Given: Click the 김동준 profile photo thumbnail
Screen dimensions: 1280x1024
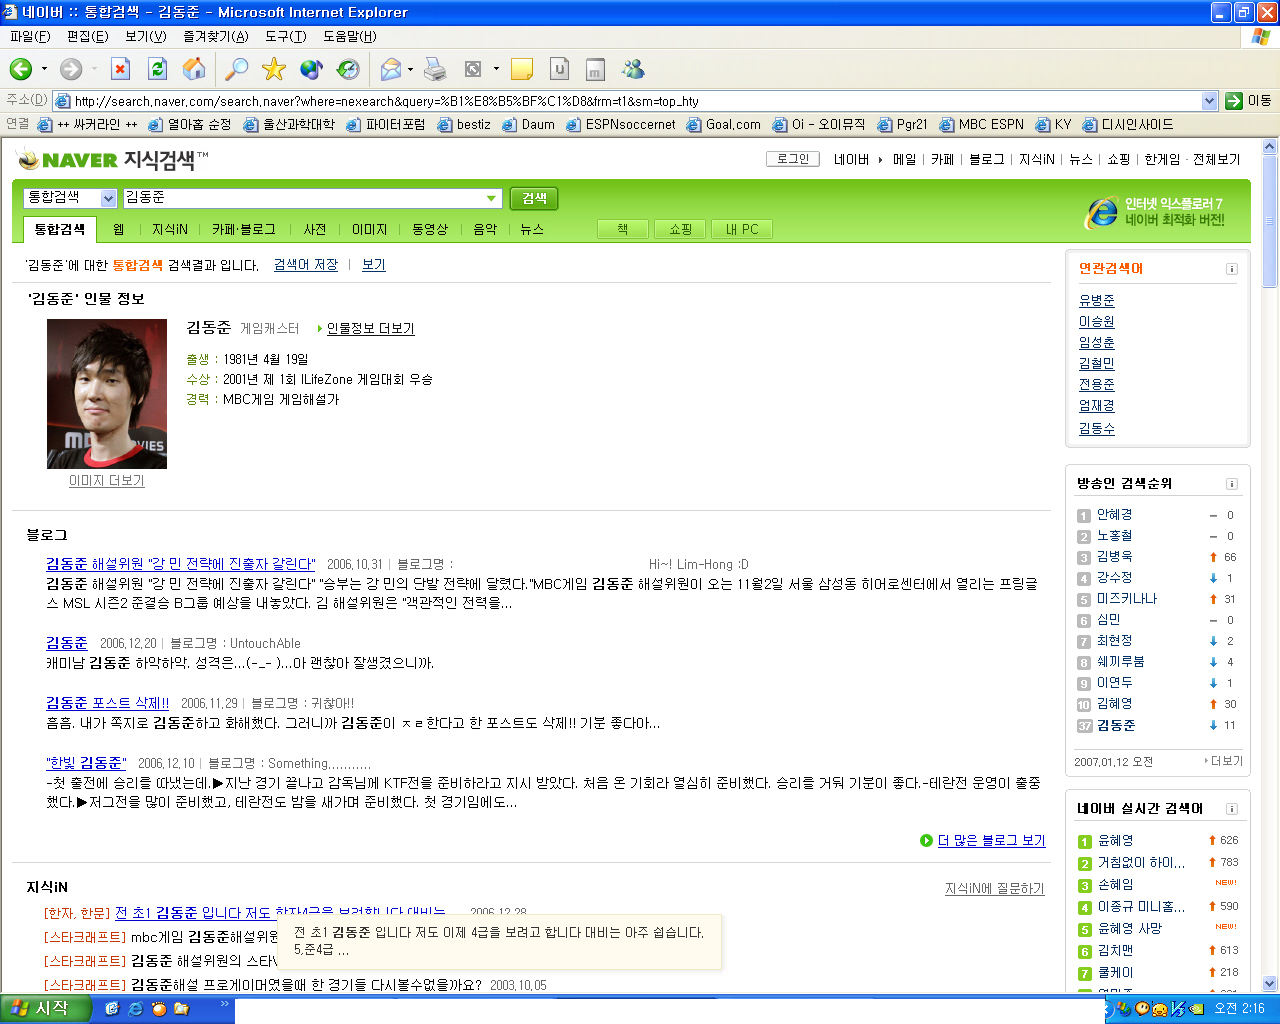Looking at the screenshot, I should tap(107, 394).
